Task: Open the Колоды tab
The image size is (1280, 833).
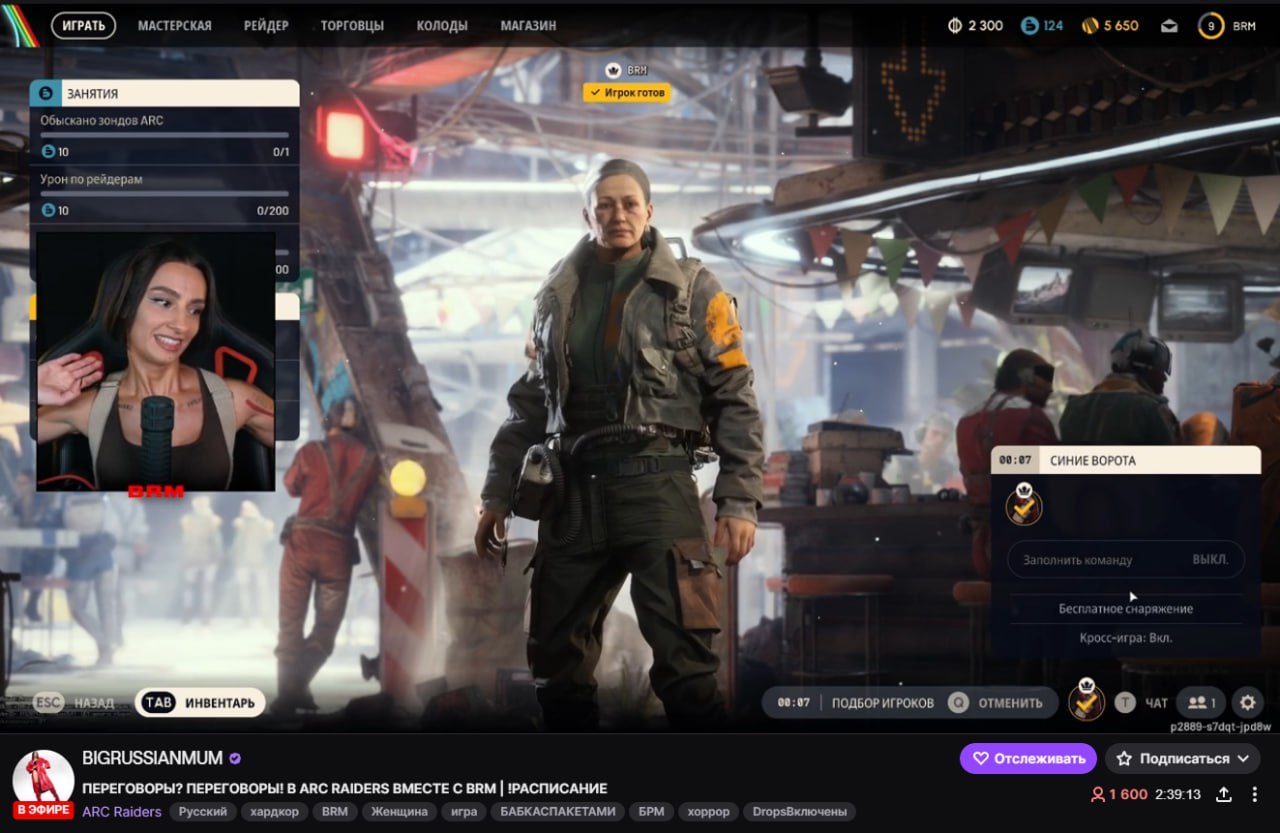Action: 443,26
